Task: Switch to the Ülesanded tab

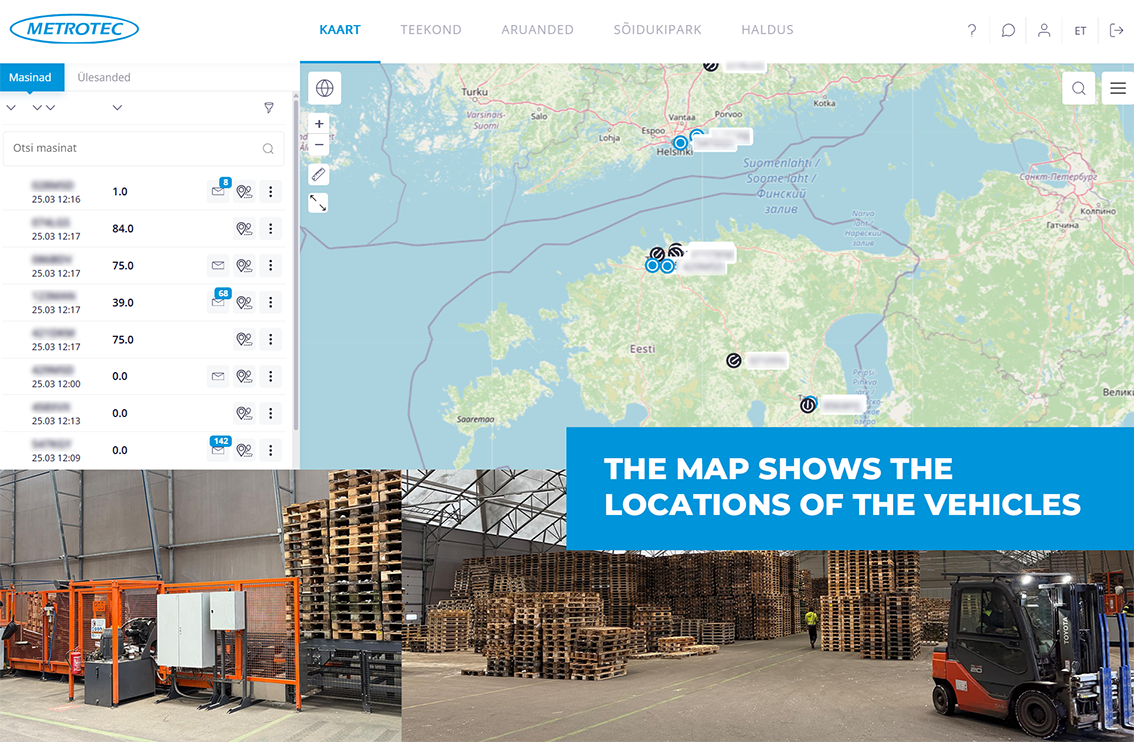Action: pyautogui.click(x=104, y=77)
